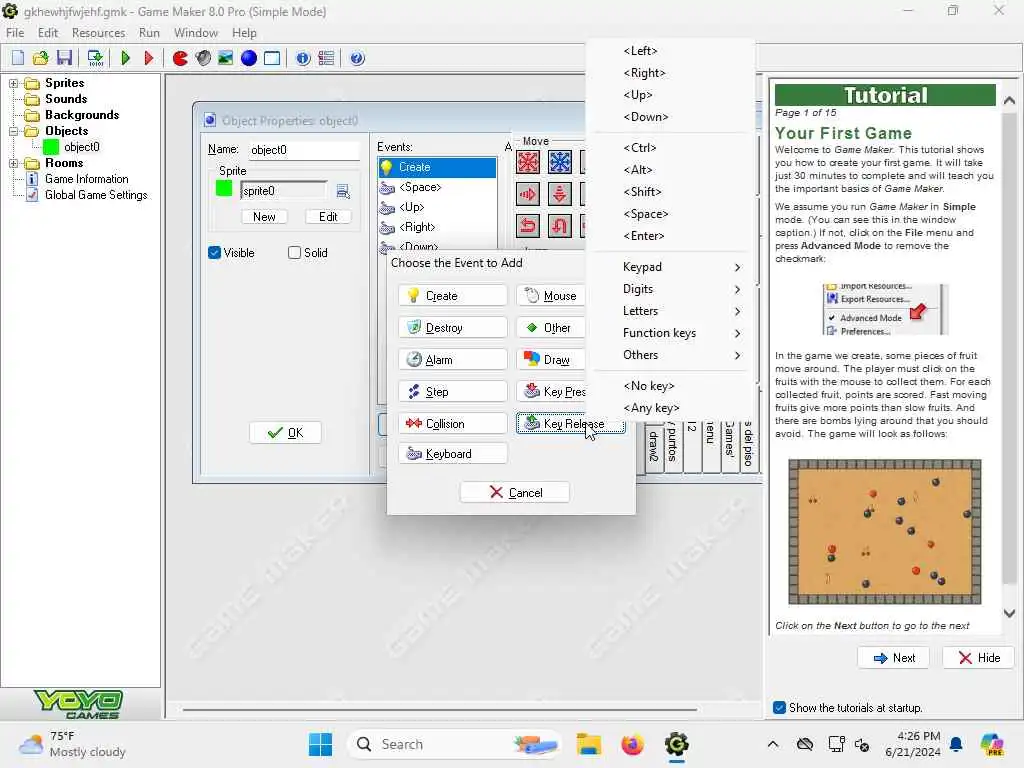Open help with the question mark icon

click(357, 58)
